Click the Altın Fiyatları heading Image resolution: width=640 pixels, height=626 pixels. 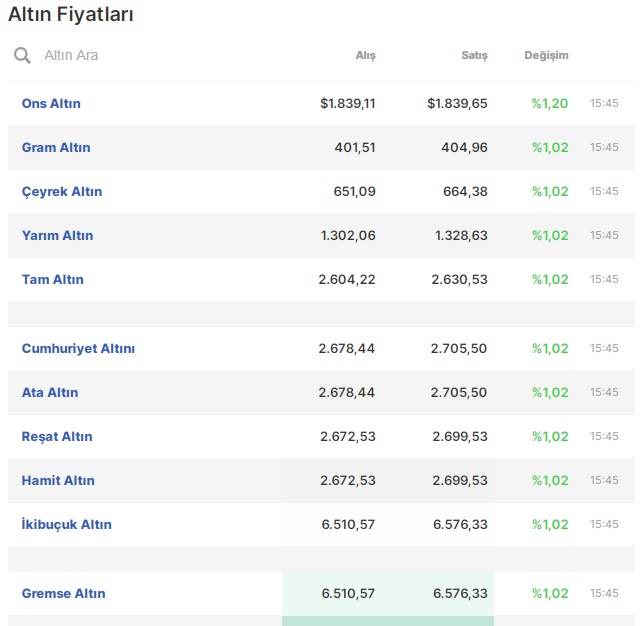click(x=71, y=15)
